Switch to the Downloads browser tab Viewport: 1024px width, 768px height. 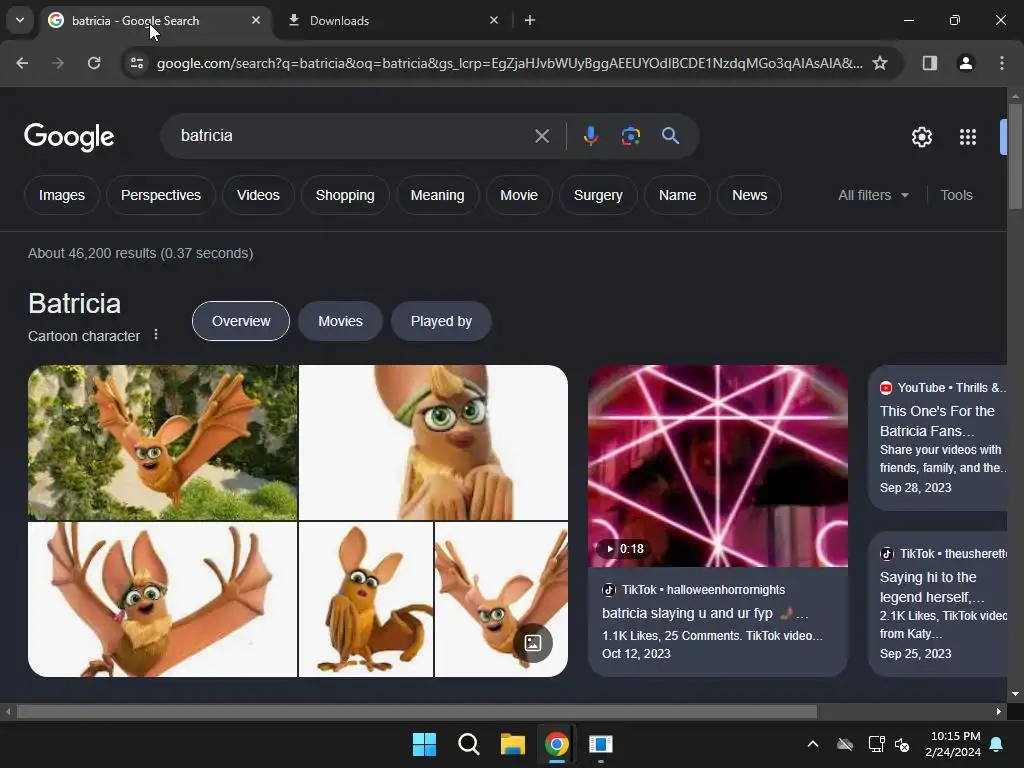click(392, 21)
